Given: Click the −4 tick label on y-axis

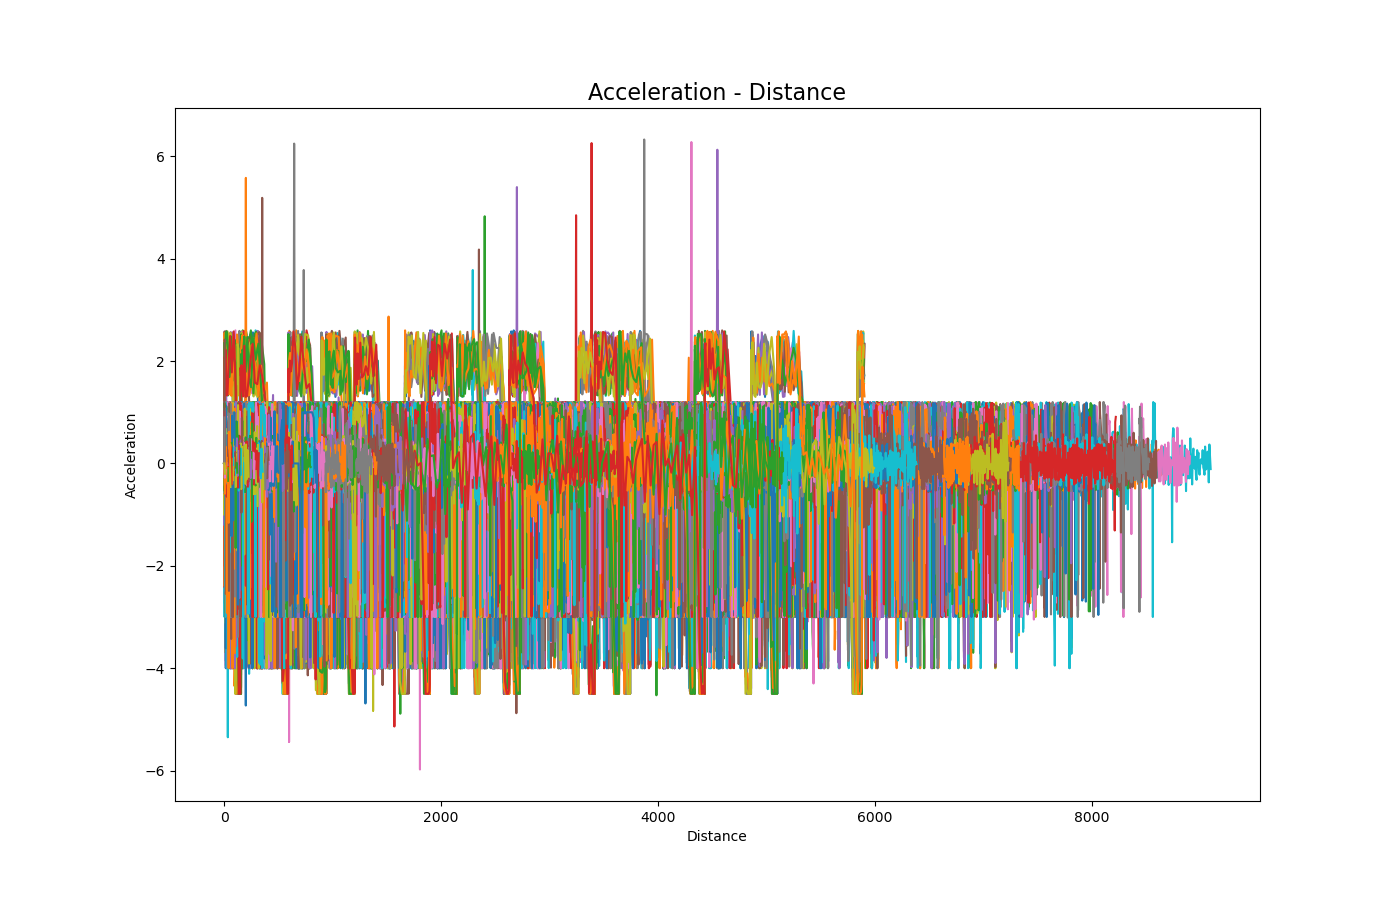Looking at the screenshot, I should pyautogui.click(x=156, y=669).
